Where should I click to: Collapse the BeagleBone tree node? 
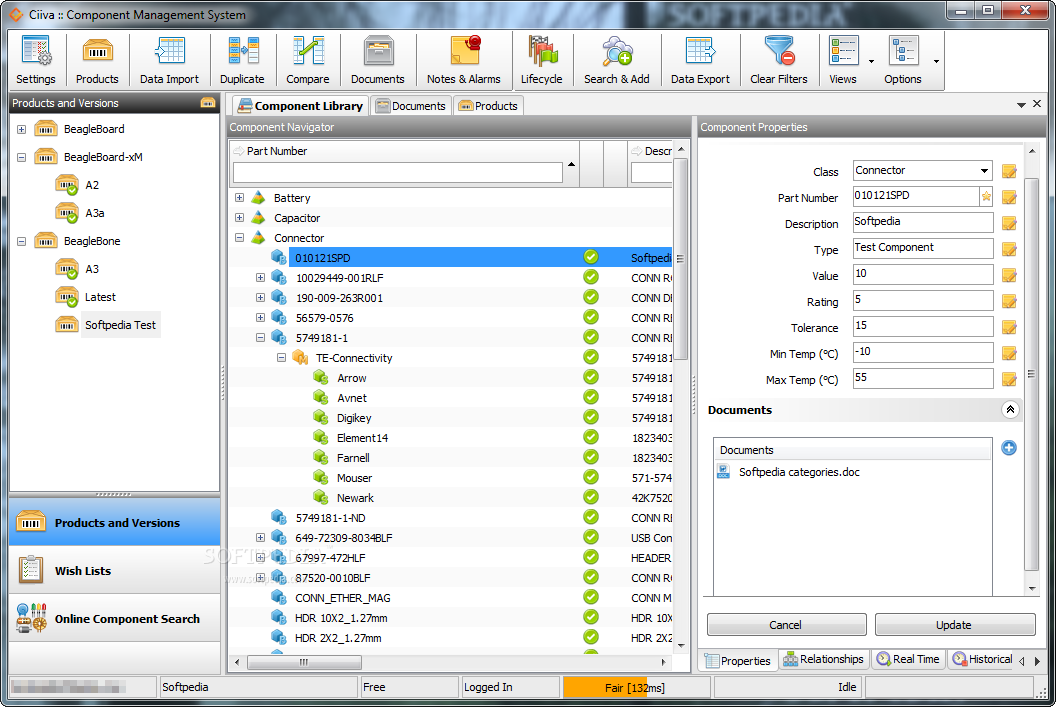22,241
